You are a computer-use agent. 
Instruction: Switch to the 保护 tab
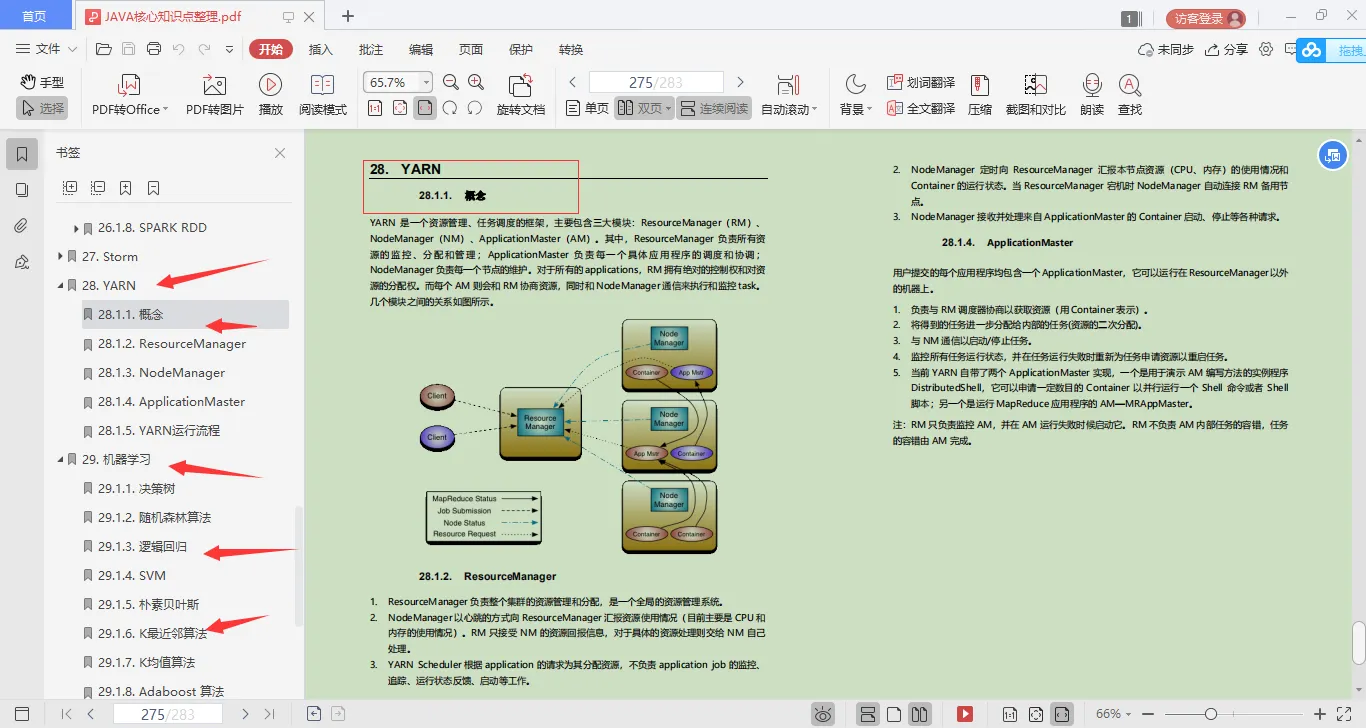click(x=521, y=49)
